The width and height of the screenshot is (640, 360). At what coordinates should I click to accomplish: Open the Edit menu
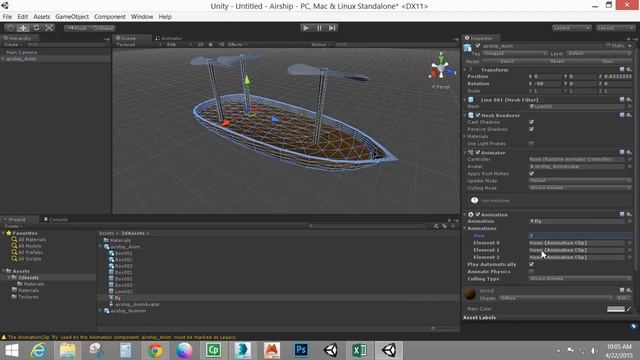click(23, 17)
